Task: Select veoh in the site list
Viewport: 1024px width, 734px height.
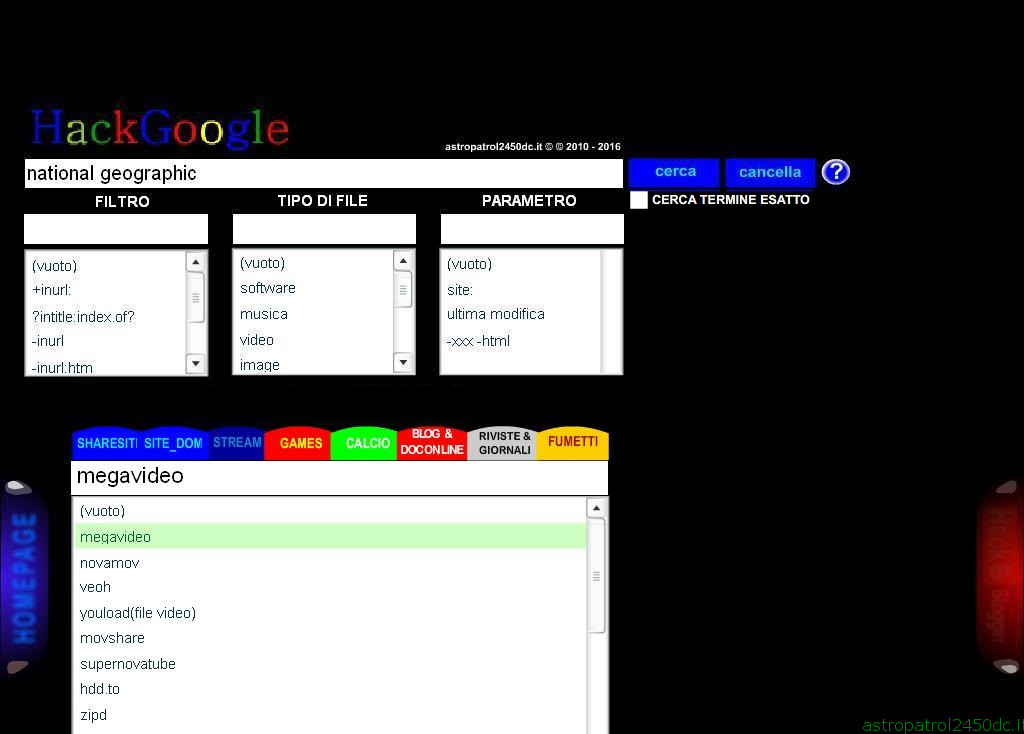Action: point(330,587)
